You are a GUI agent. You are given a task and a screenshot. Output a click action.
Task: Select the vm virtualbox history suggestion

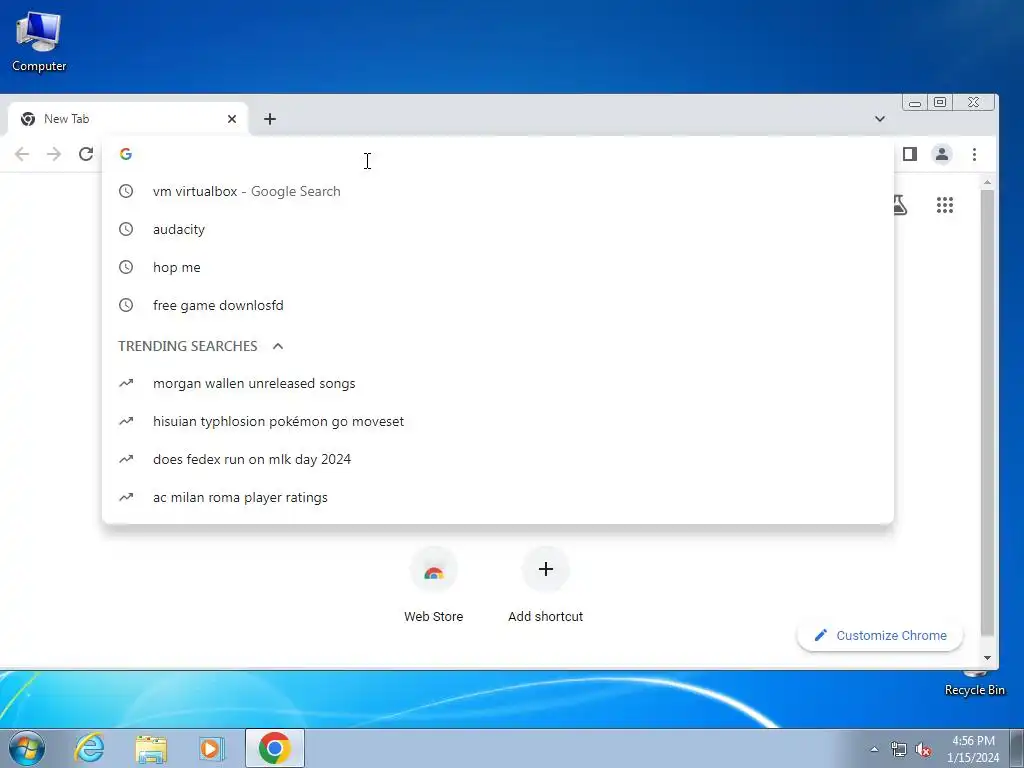coord(498,191)
